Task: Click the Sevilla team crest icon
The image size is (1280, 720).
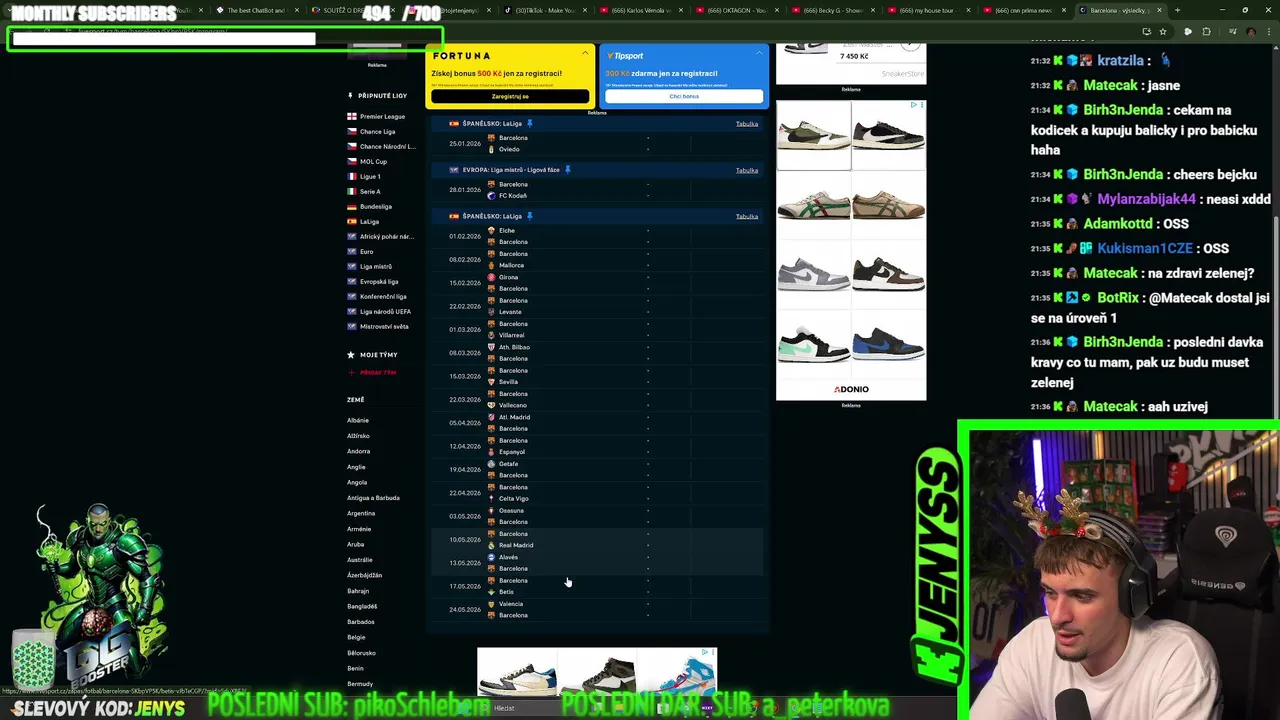Action: (x=491, y=382)
